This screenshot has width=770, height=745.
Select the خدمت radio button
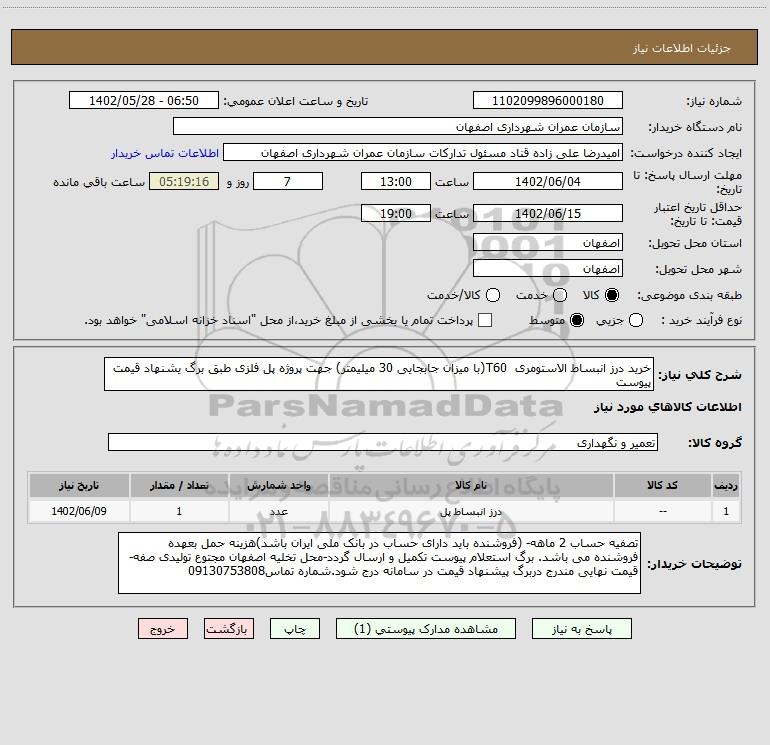tap(560, 295)
